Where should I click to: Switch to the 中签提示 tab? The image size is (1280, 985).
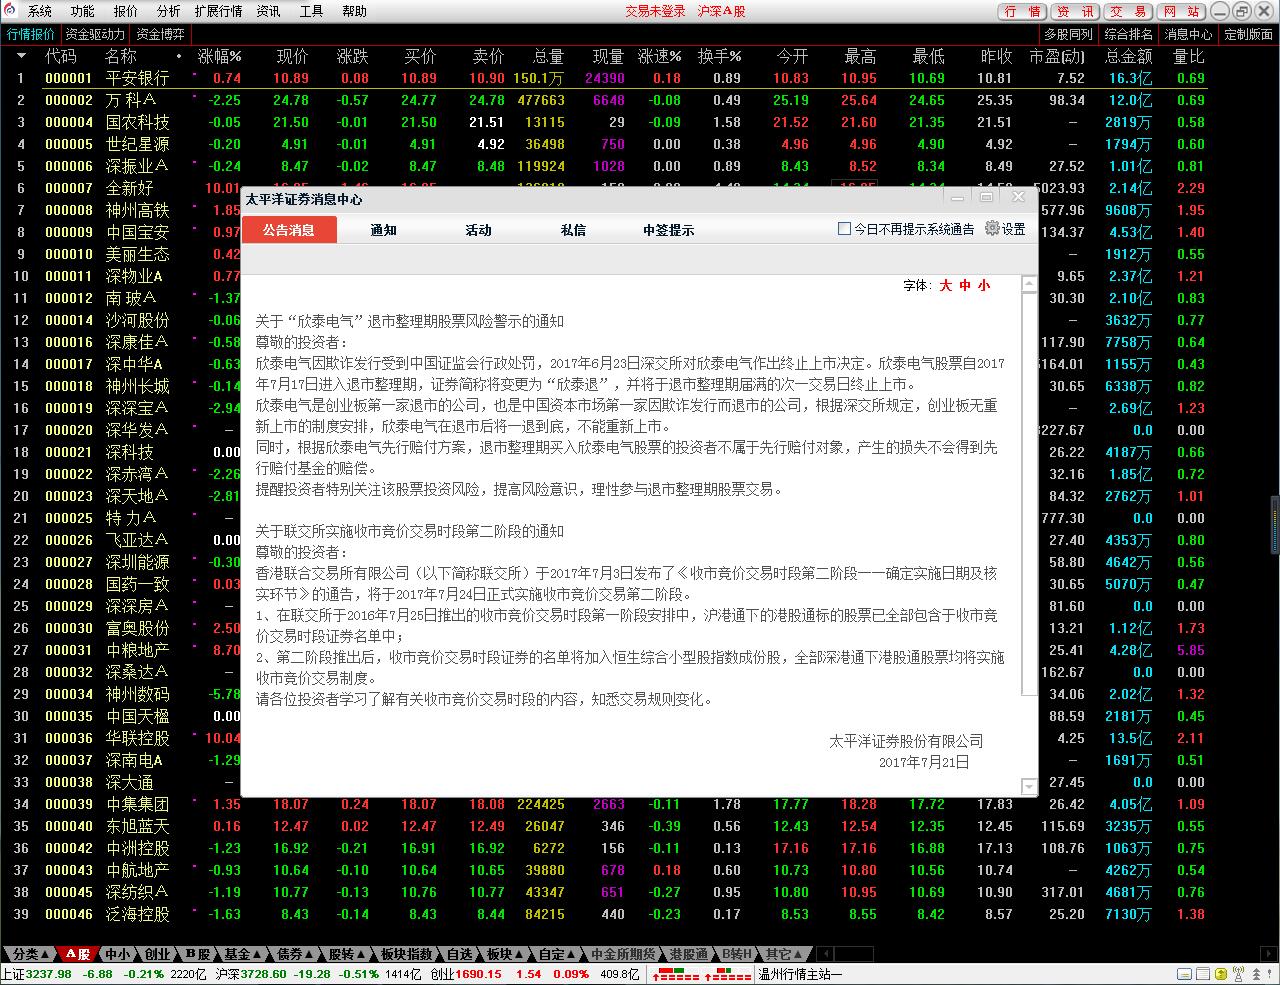tap(668, 230)
